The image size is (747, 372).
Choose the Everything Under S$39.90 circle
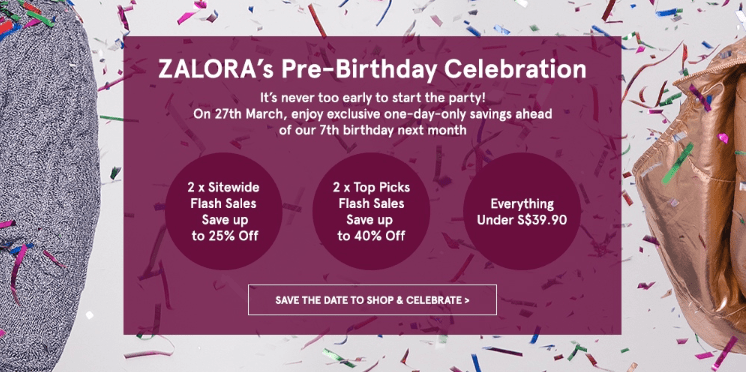522,211
